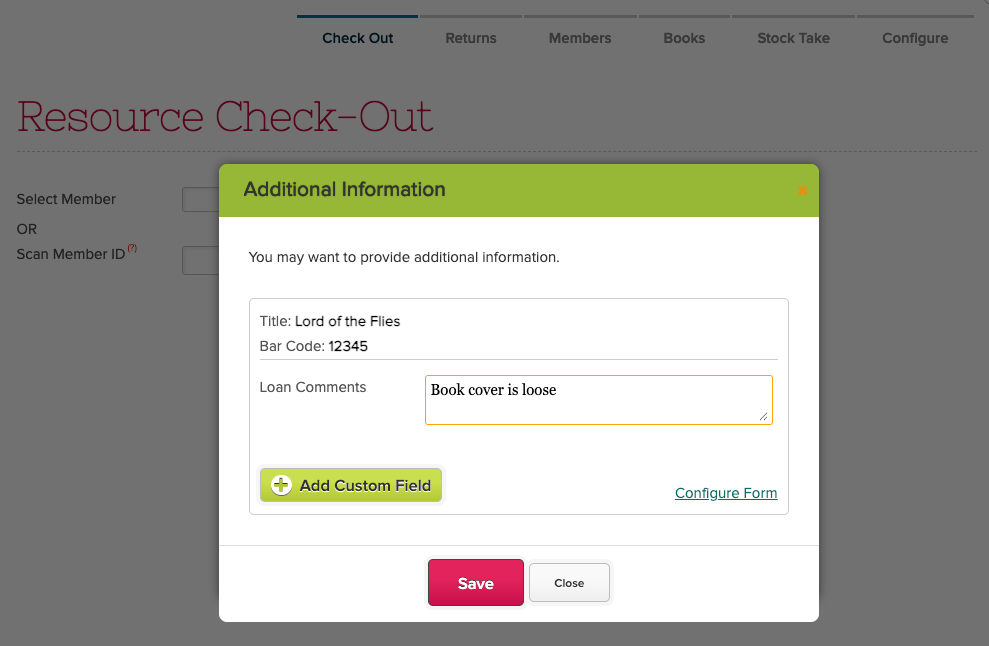This screenshot has width=989, height=646.
Task: Click the resize handle of Loan Comments box
Action: pyautogui.click(x=764, y=416)
